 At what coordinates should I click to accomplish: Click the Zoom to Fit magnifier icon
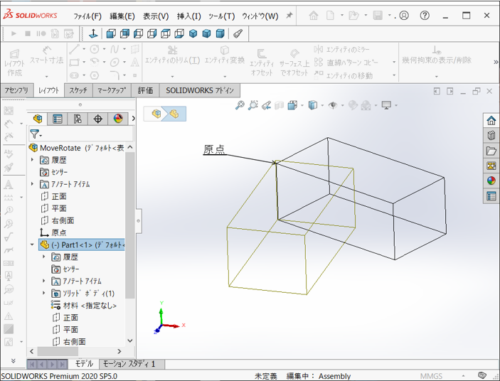pyautogui.click(x=239, y=105)
